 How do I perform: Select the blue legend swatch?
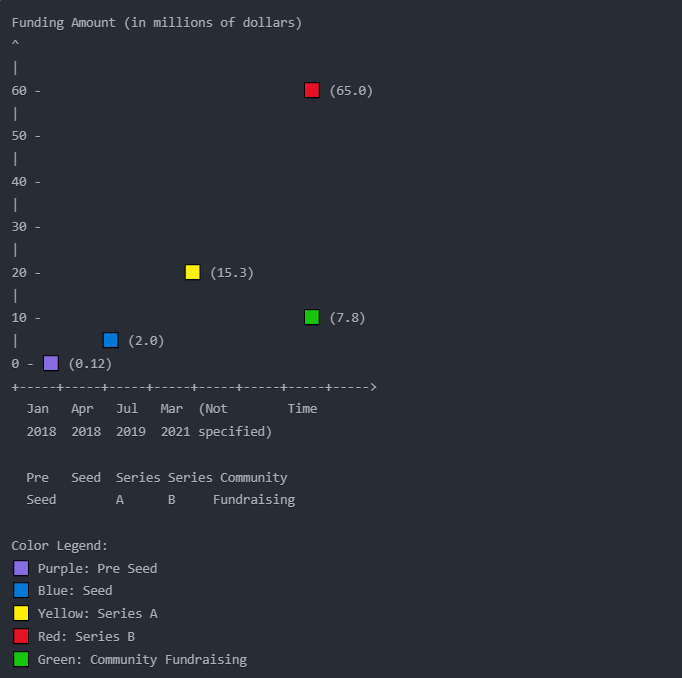click(x=21, y=590)
